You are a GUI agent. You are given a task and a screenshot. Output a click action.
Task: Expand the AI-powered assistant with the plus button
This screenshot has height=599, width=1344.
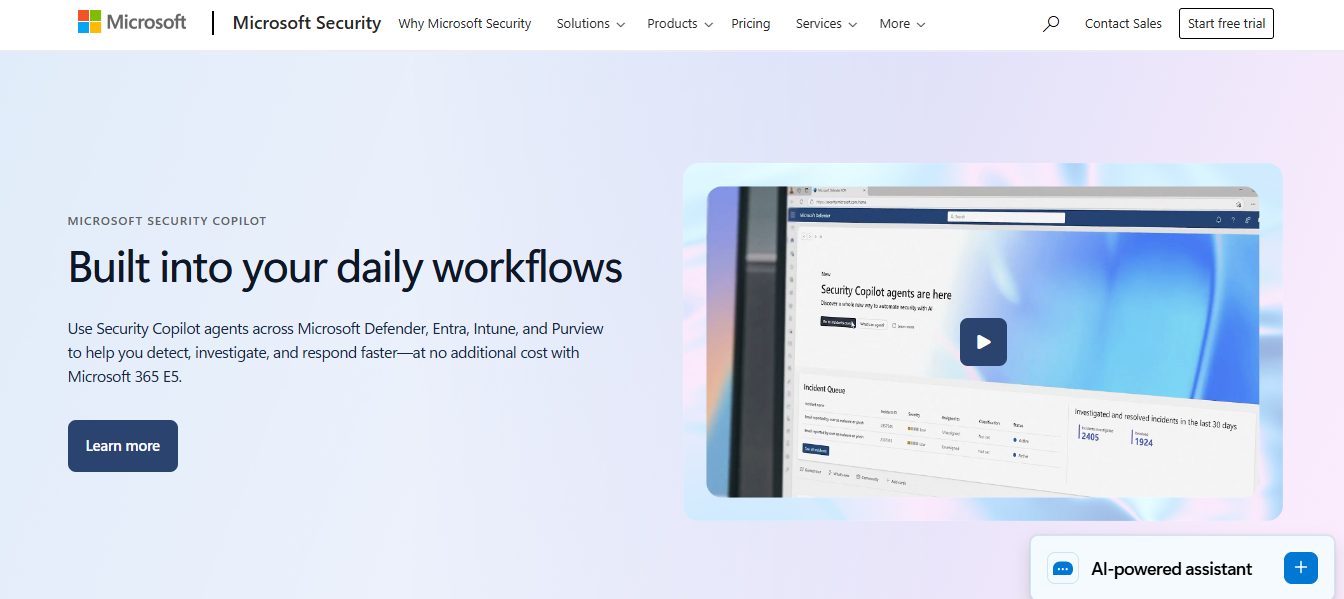click(x=1300, y=568)
